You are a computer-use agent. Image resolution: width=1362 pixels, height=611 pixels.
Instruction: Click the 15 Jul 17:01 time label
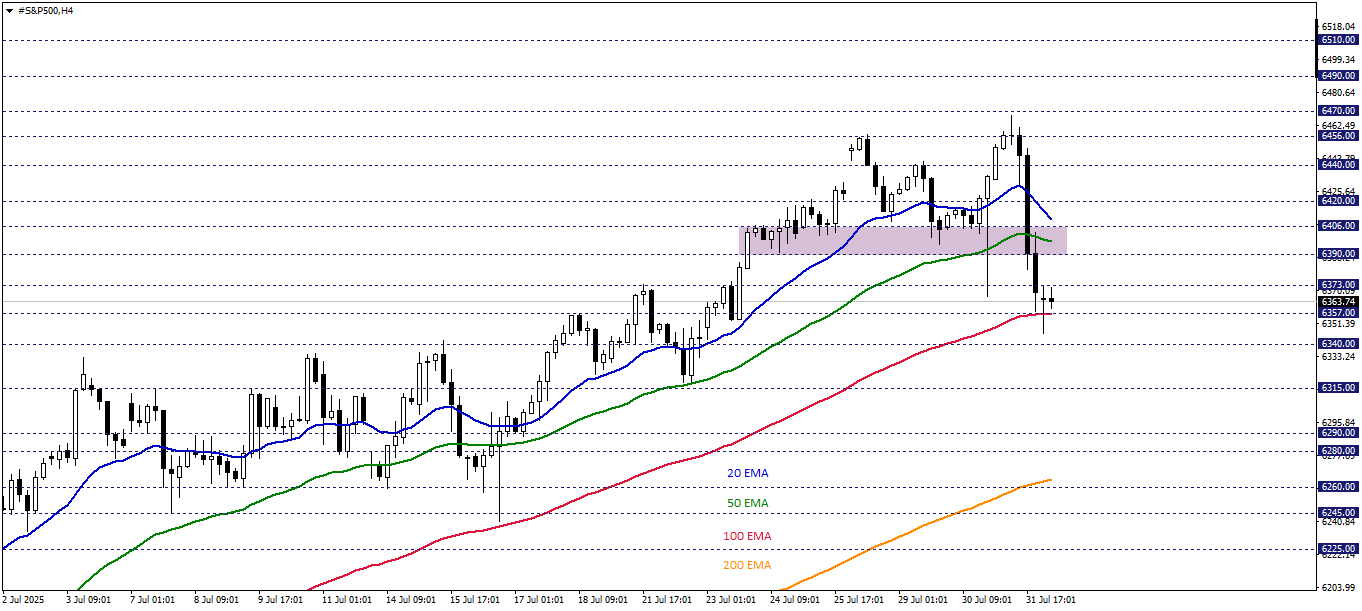(474, 600)
